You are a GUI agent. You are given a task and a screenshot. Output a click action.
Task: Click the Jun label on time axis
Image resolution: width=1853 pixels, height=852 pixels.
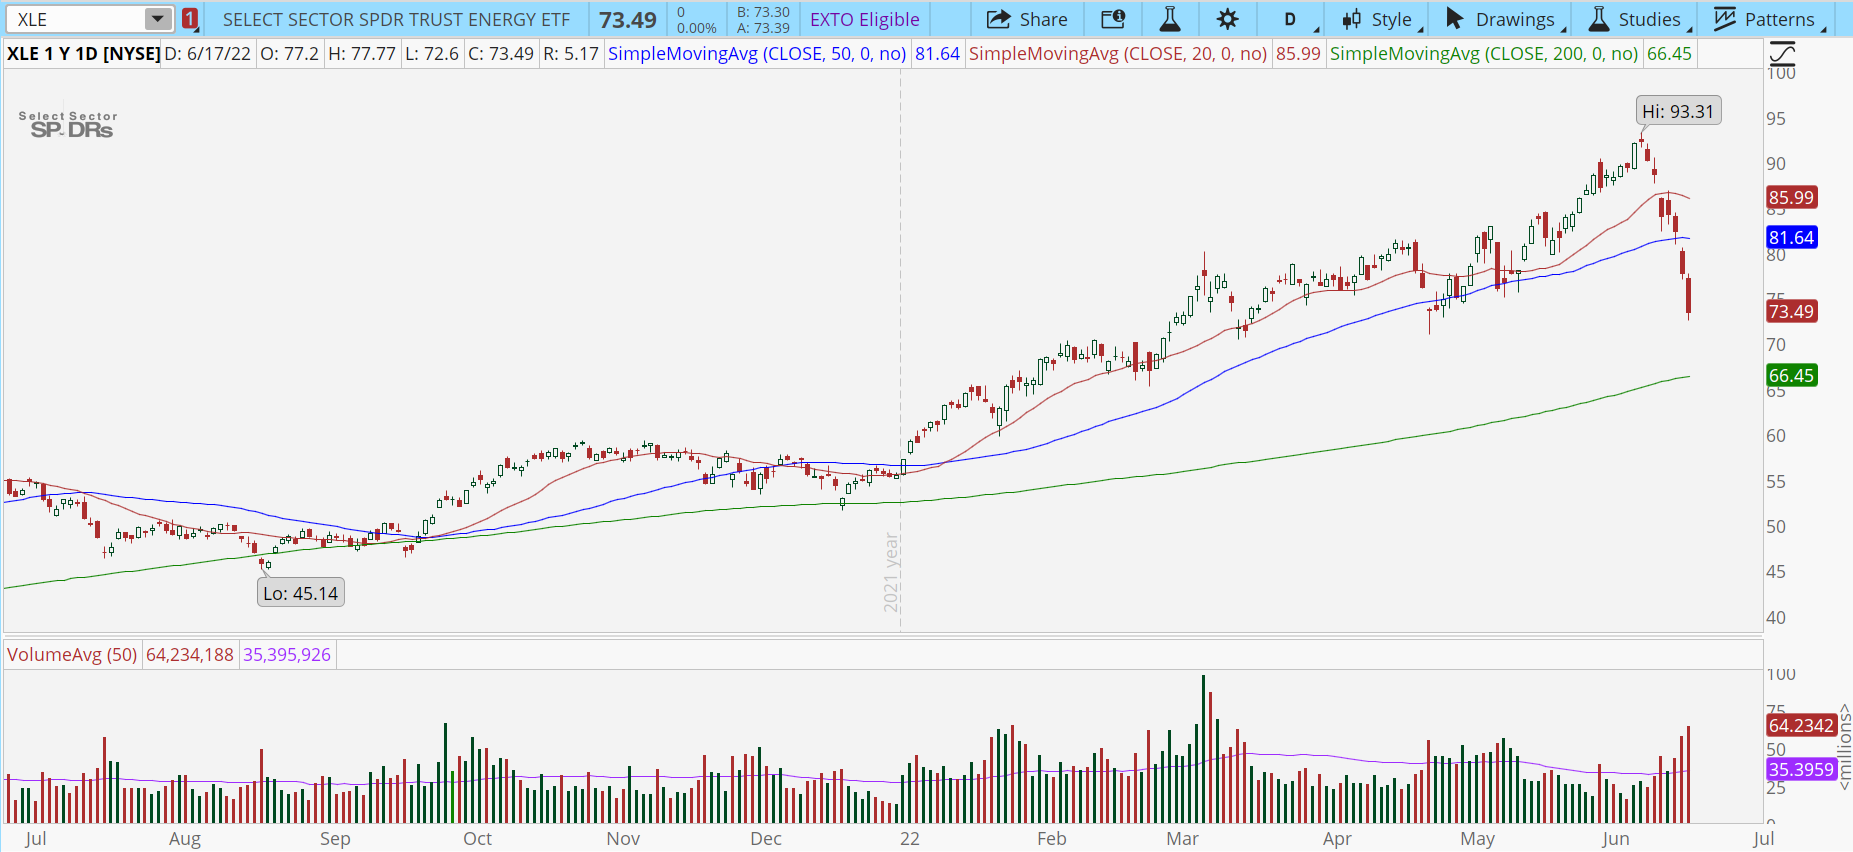(x=1616, y=839)
